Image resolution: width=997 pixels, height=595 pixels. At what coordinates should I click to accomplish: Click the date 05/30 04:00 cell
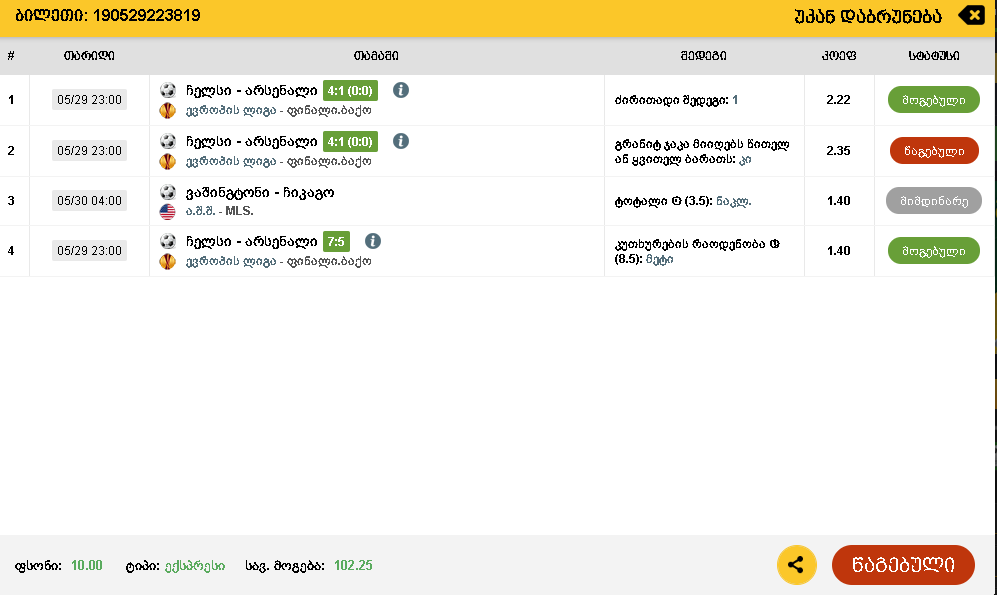point(89,201)
